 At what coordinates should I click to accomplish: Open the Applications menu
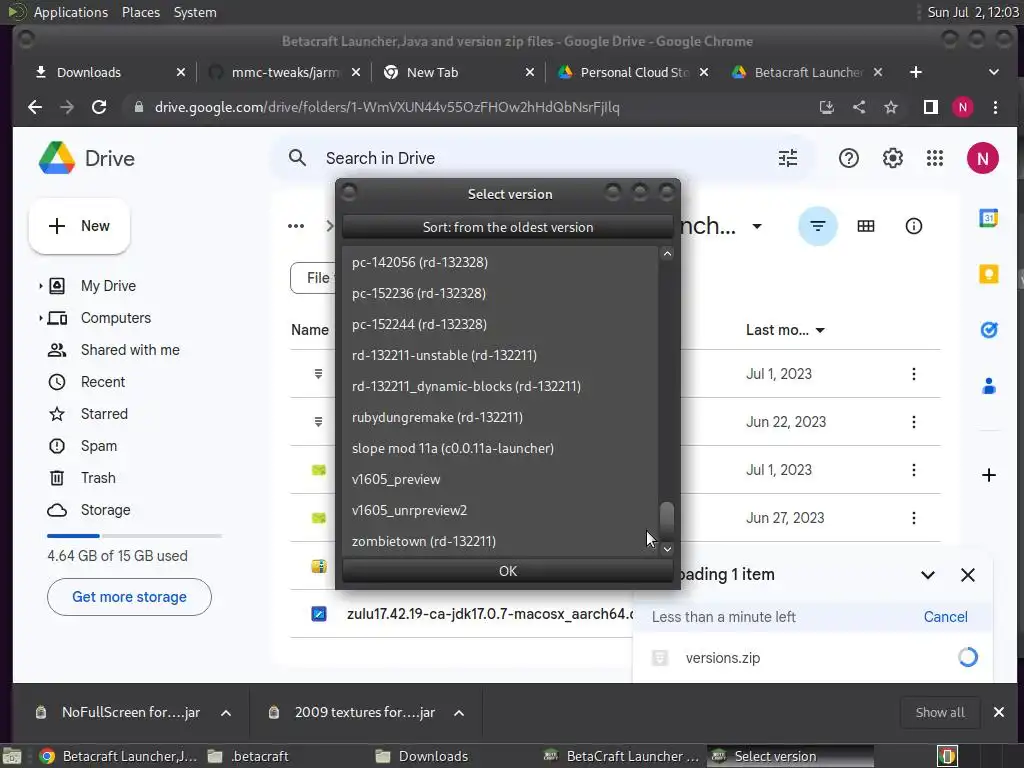pyautogui.click(x=71, y=12)
